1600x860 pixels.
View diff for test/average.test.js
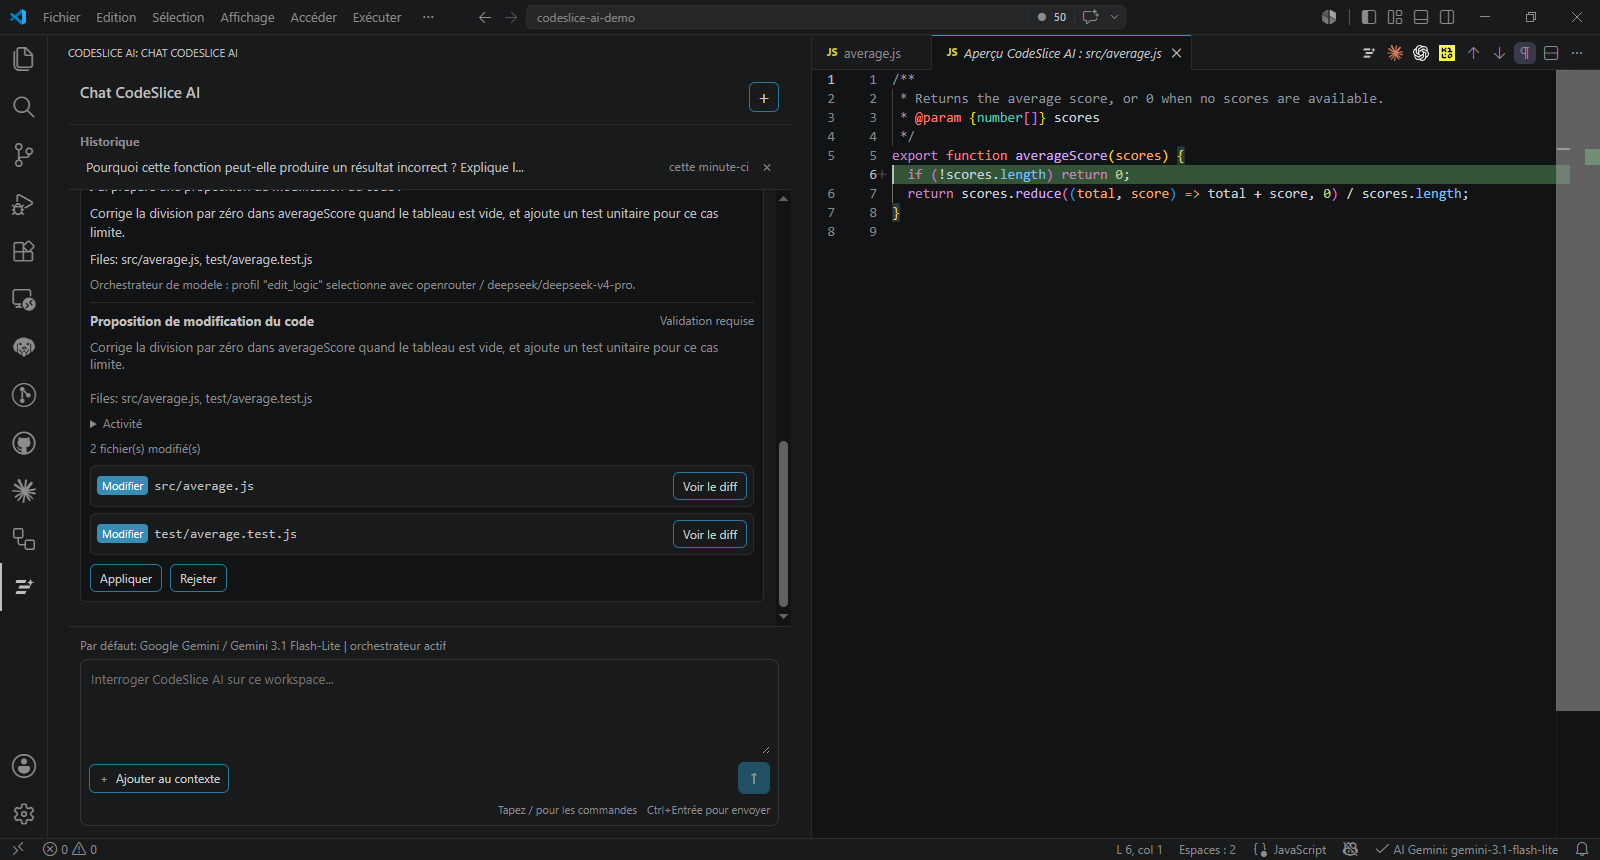click(710, 534)
